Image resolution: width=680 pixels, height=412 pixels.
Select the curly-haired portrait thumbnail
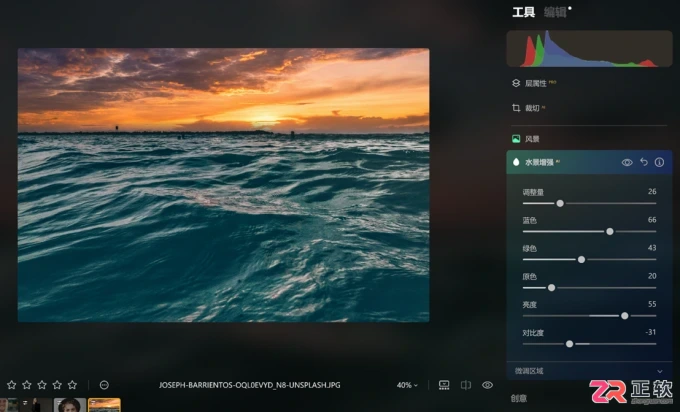point(70,405)
